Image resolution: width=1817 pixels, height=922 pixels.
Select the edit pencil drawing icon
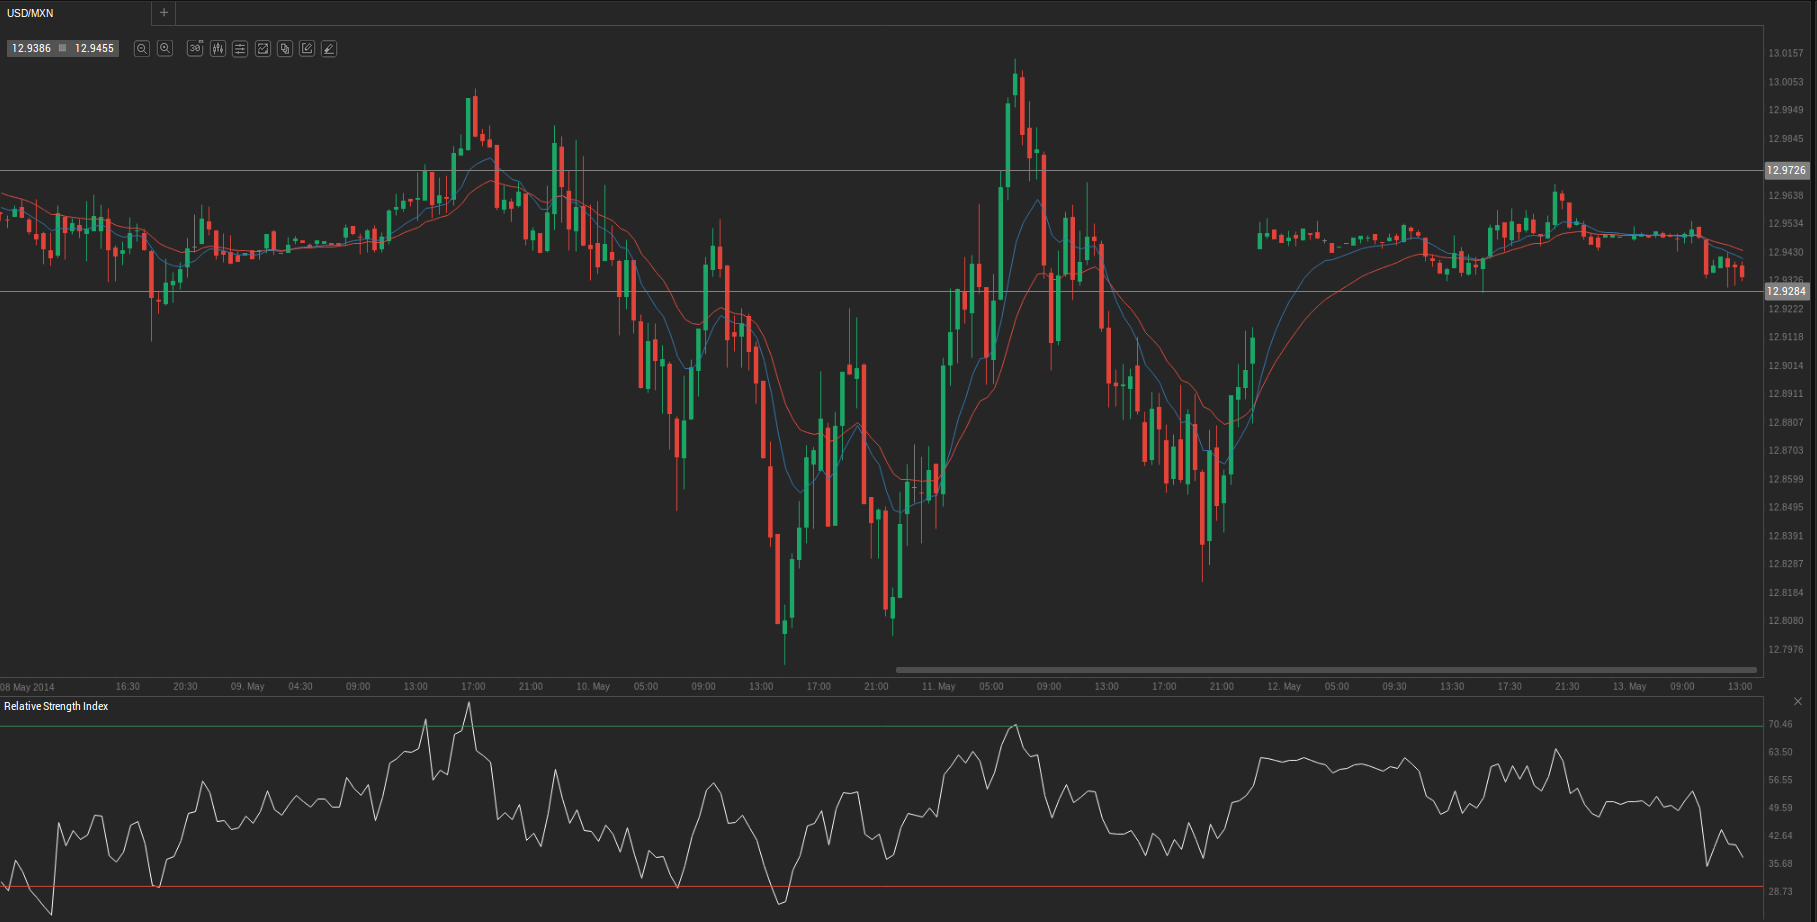click(307, 48)
